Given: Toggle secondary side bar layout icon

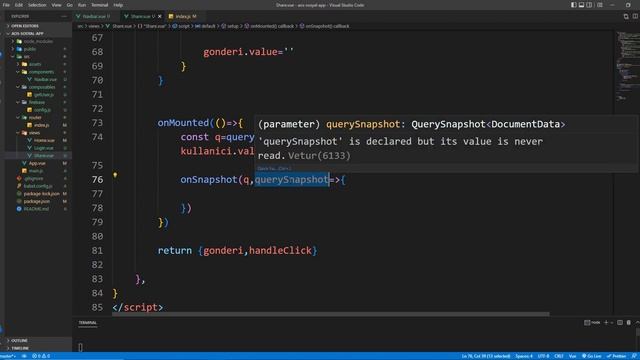Looking at the screenshot, I should pos(589,5).
